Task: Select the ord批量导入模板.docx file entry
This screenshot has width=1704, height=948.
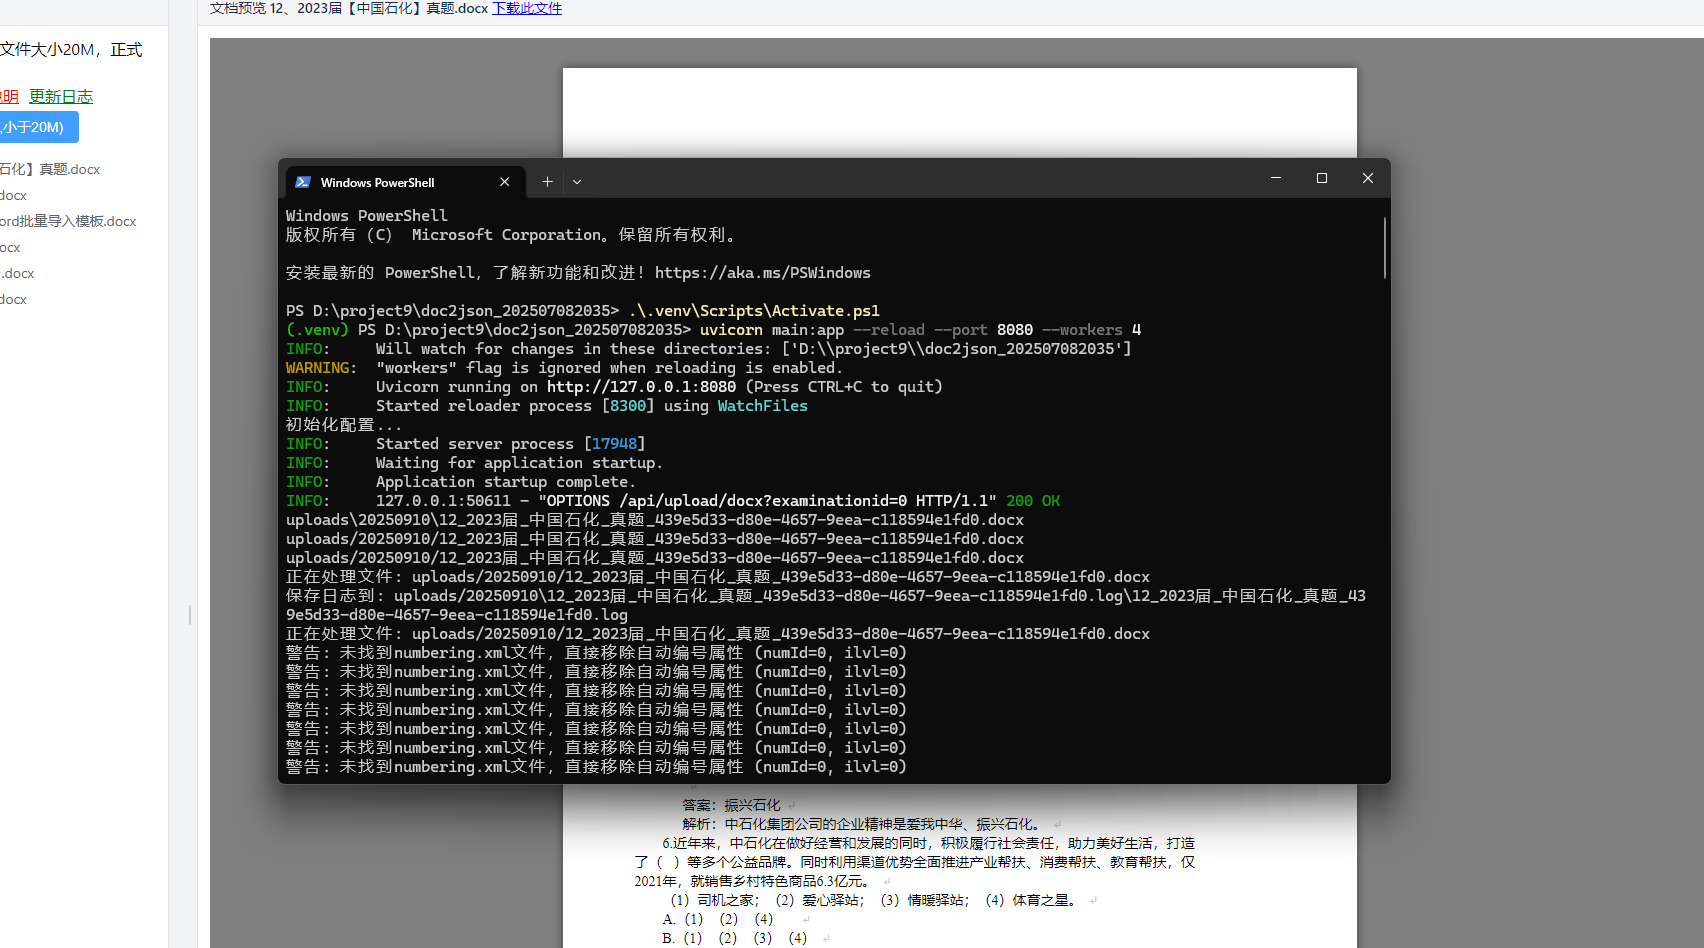Action: [x=68, y=222]
